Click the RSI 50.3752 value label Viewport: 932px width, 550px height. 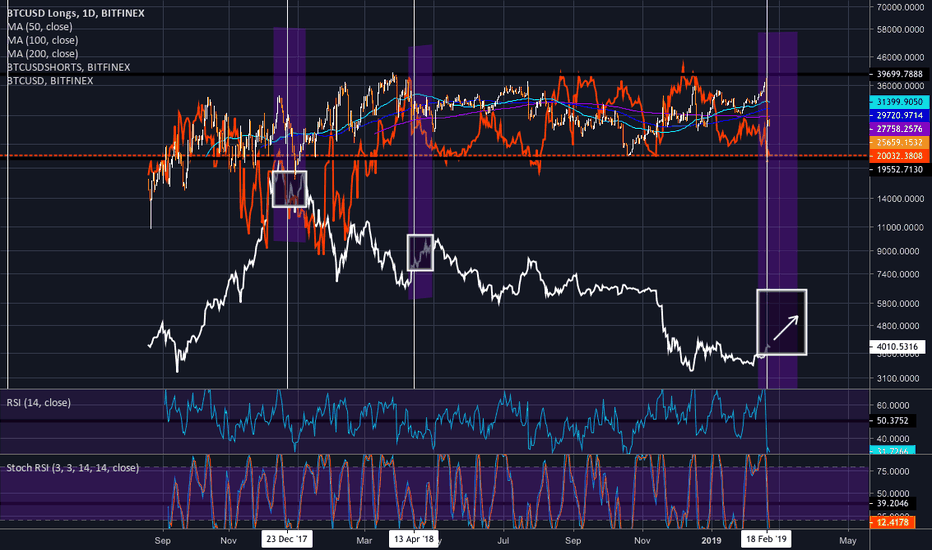pyautogui.click(x=892, y=420)
